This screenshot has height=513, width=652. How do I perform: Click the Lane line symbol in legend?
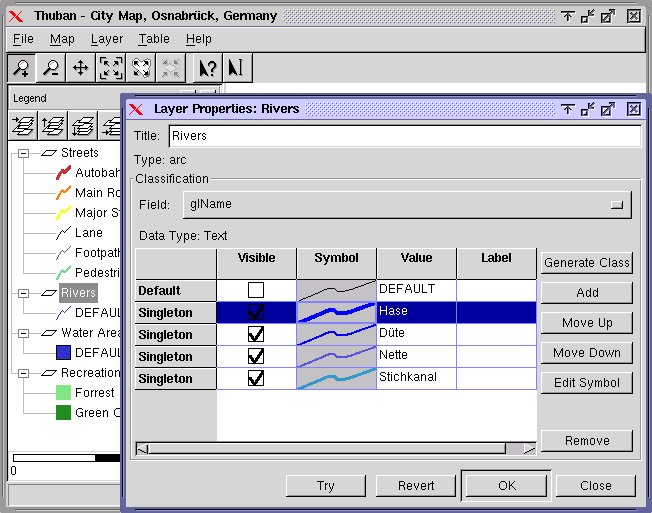point(63,232)
